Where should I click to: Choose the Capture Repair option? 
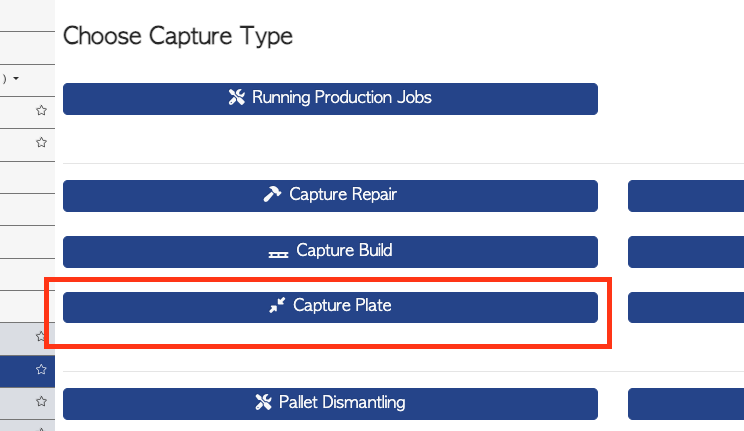(x=330, y=196)
